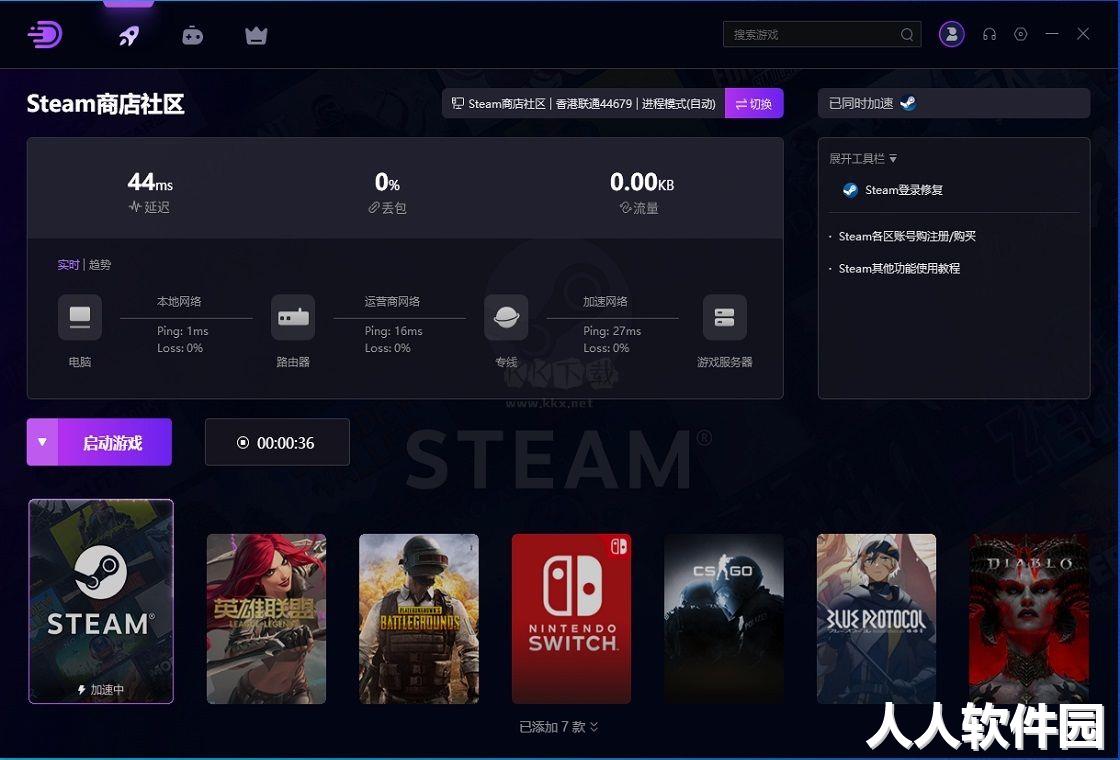
Task: Open the rocket acceleration tab
Action: [x=129, y=35]
